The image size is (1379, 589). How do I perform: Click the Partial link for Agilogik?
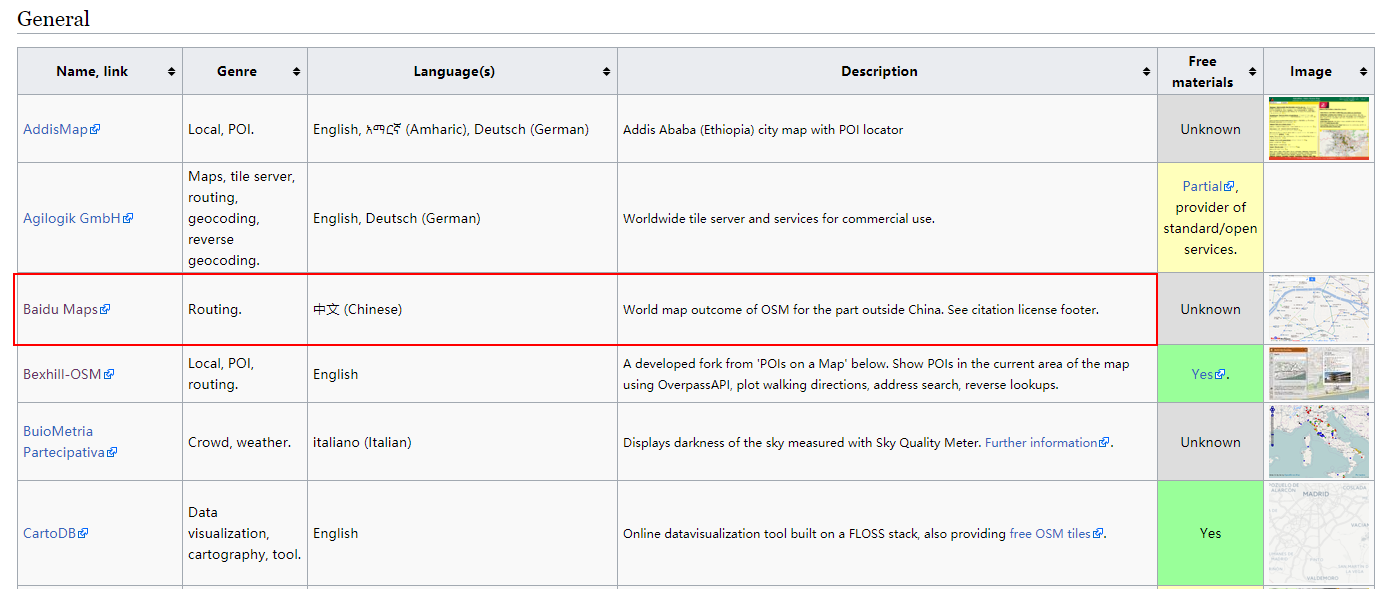[x=1208, y=186]
